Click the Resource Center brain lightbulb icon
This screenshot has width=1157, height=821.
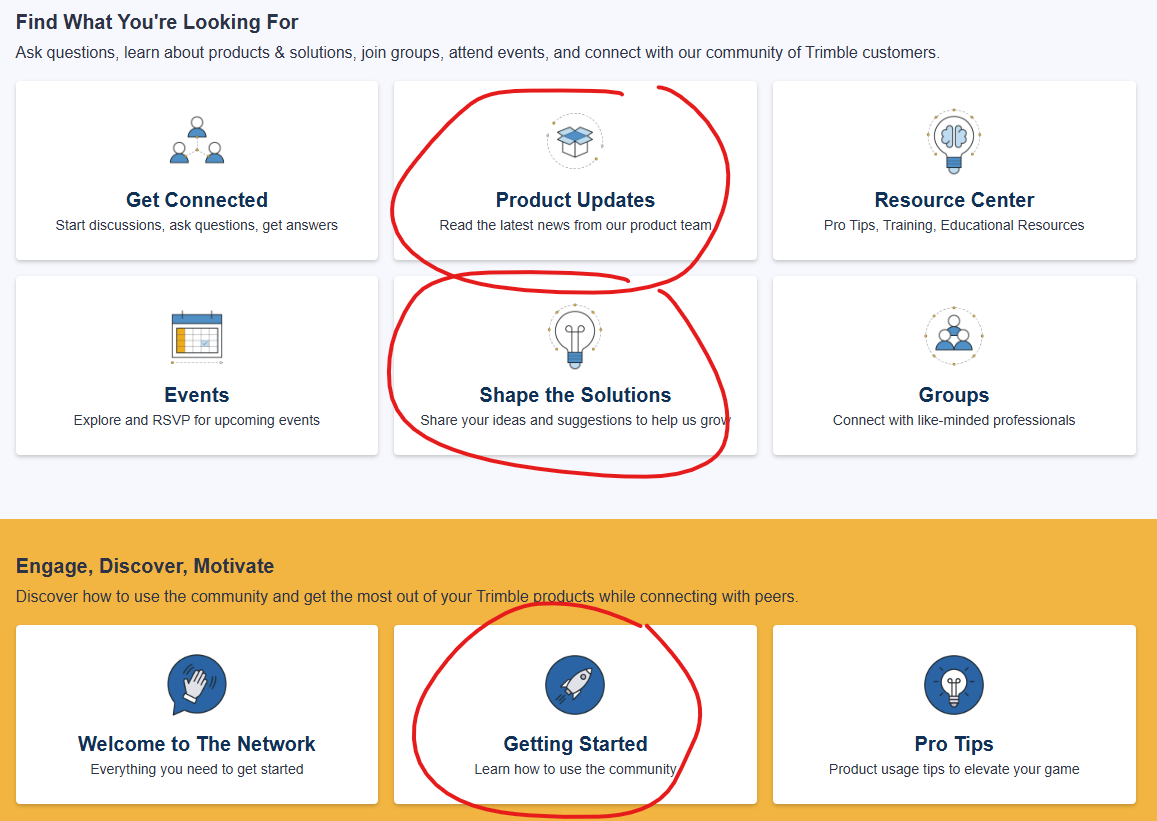point(954,140)
